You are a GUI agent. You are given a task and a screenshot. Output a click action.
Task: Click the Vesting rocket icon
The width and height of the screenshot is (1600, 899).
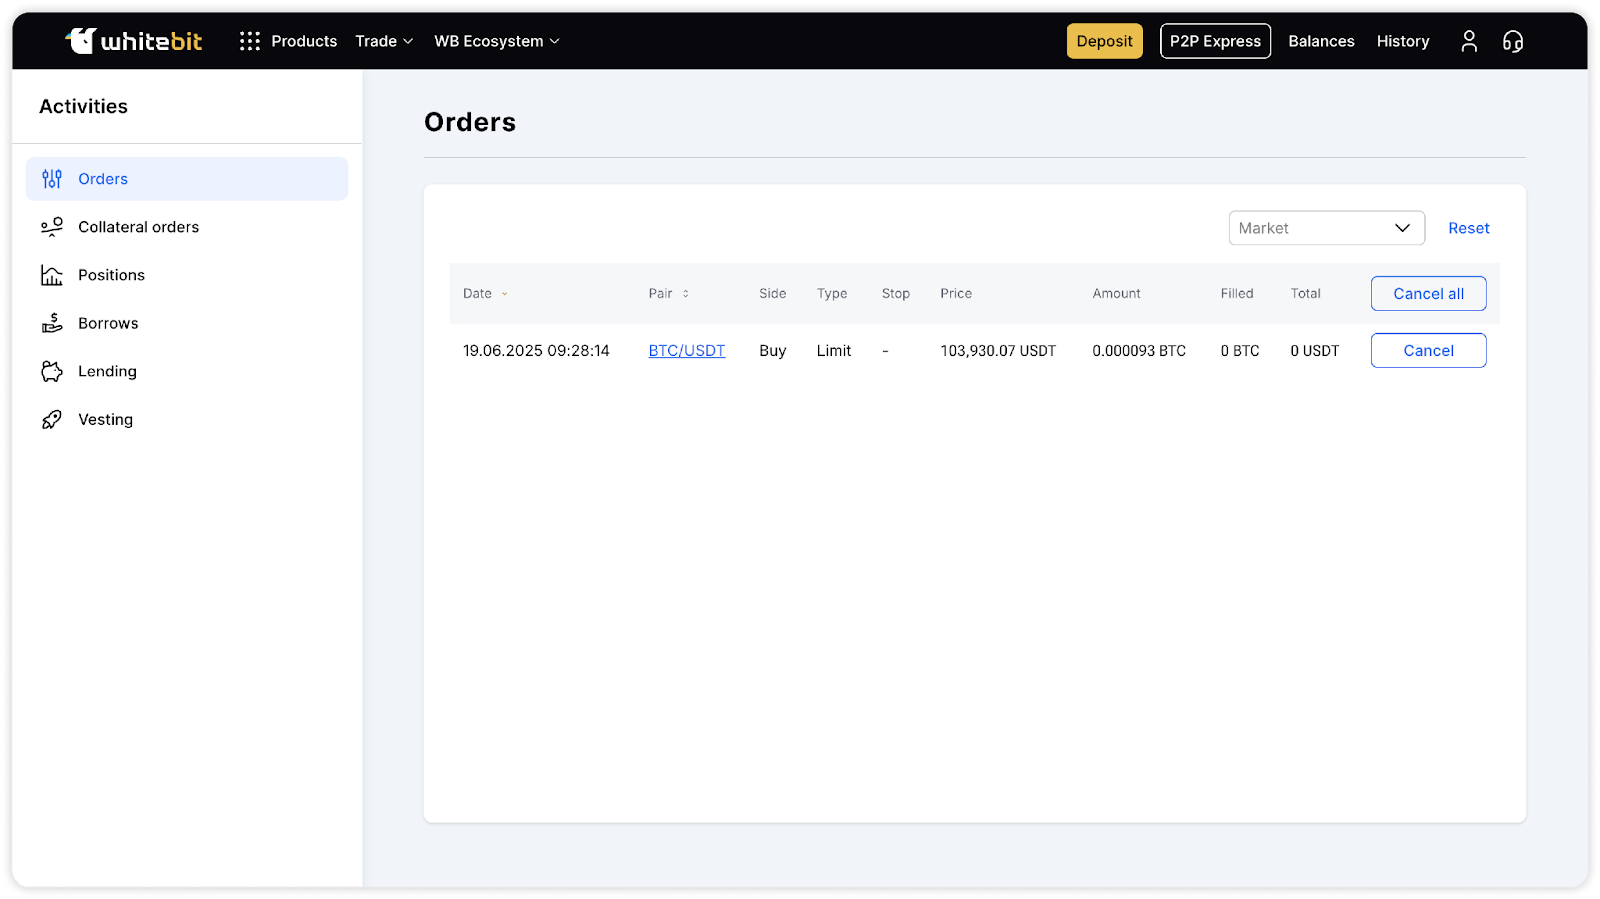point(52,420)
